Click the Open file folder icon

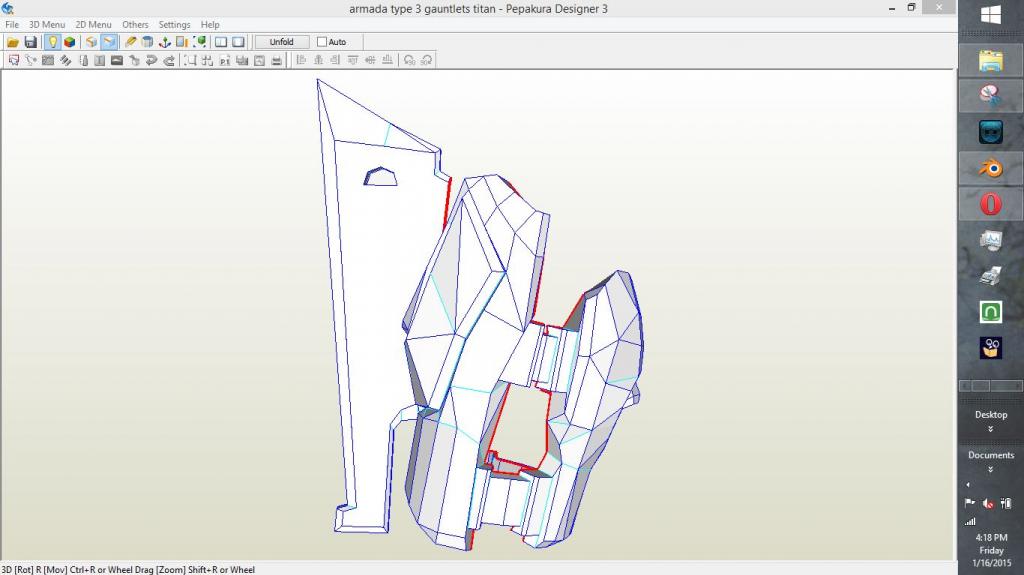tap(12, 42)
